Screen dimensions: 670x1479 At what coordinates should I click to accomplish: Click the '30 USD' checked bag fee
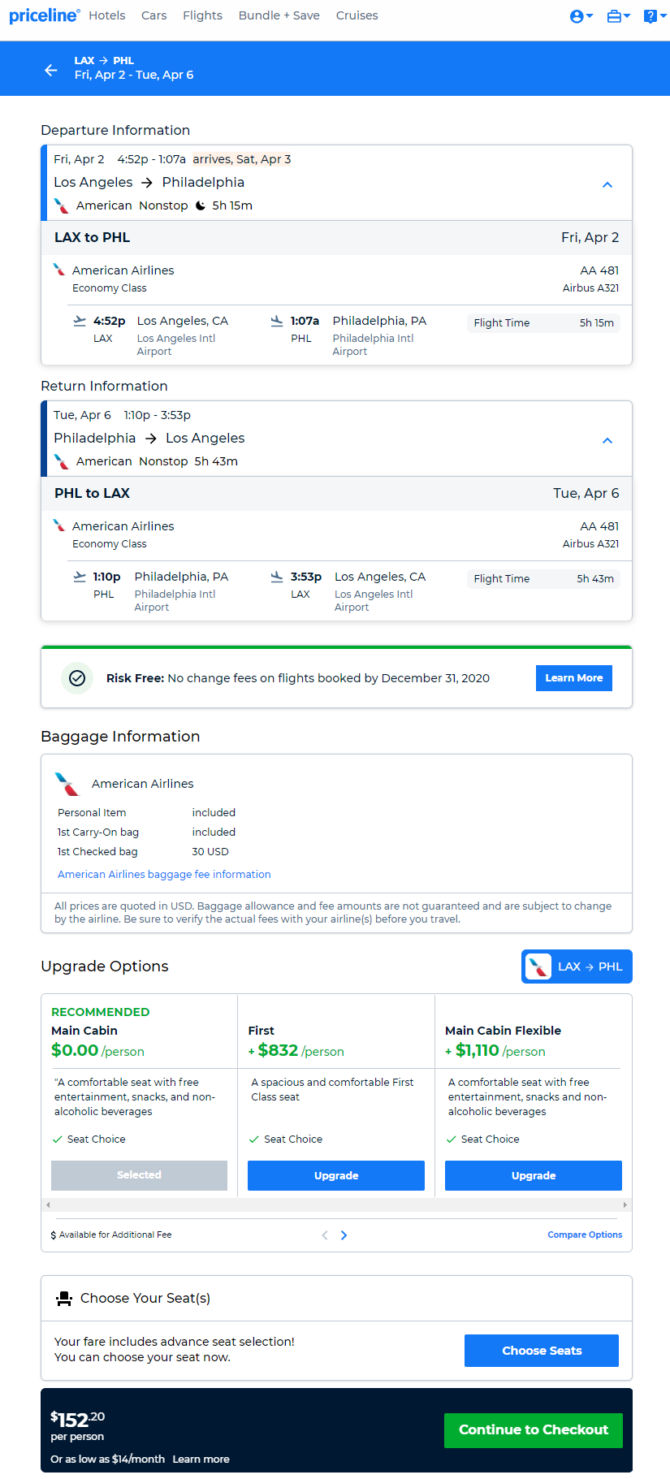coord(210,852)
